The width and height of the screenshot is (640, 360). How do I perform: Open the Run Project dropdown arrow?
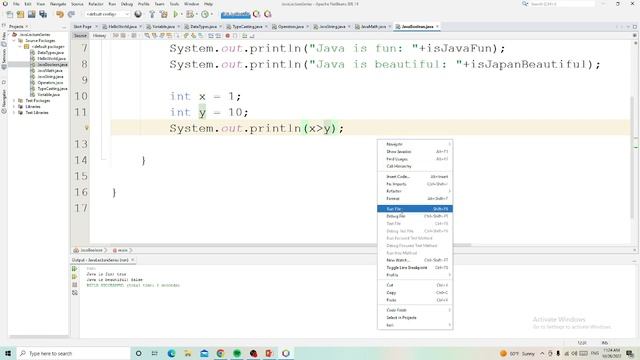coord(182,15)
